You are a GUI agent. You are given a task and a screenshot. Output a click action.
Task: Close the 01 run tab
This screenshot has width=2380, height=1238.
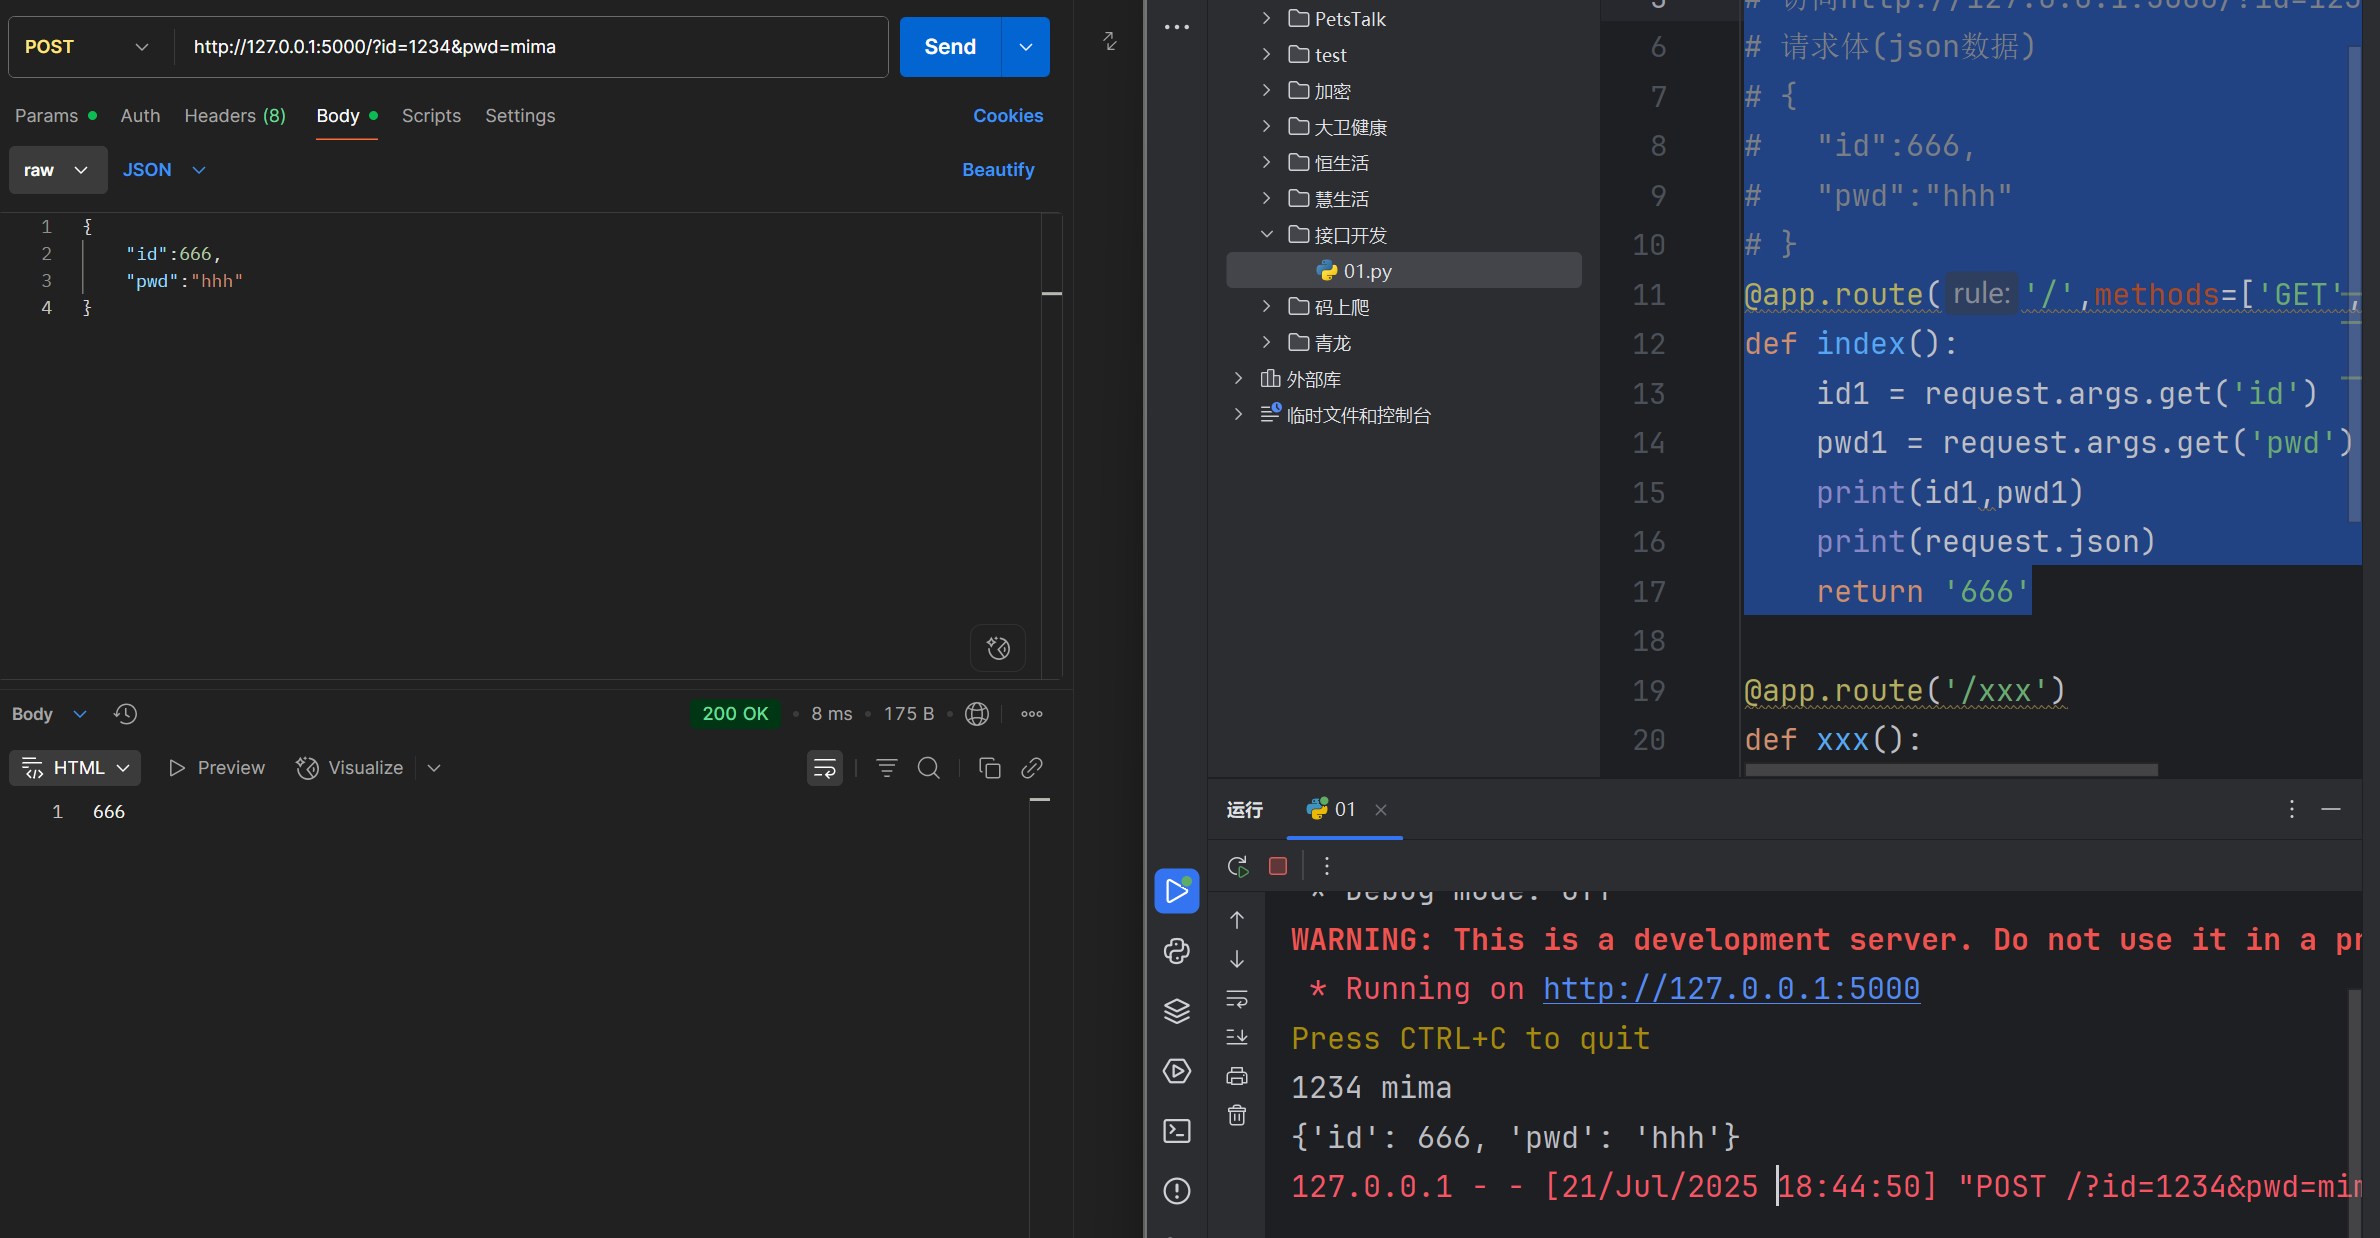1381,809
